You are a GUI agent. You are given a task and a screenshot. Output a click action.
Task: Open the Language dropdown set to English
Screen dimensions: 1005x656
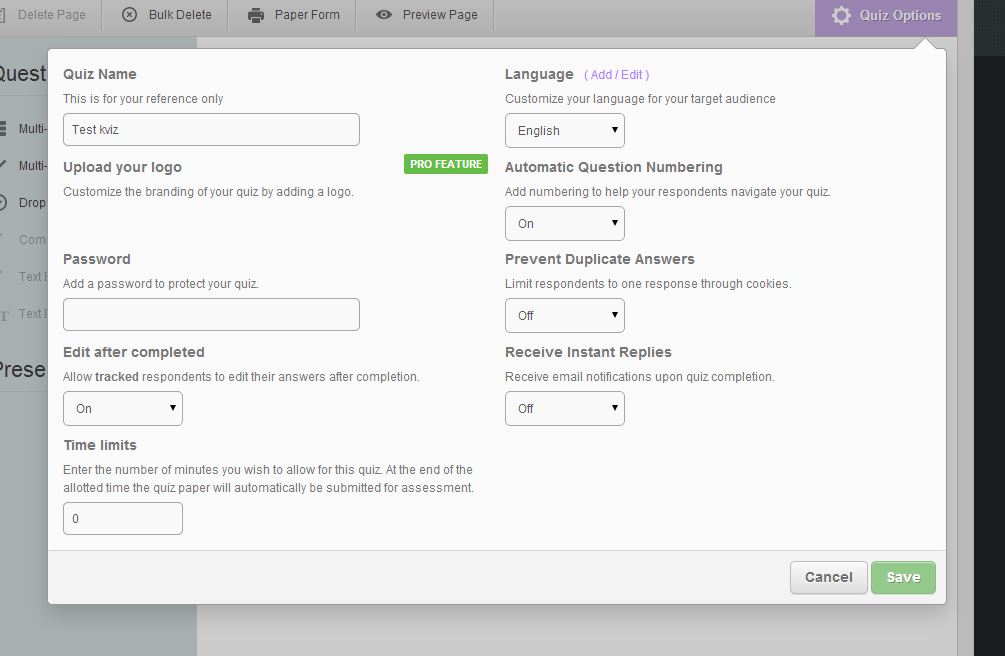[564, 131]
